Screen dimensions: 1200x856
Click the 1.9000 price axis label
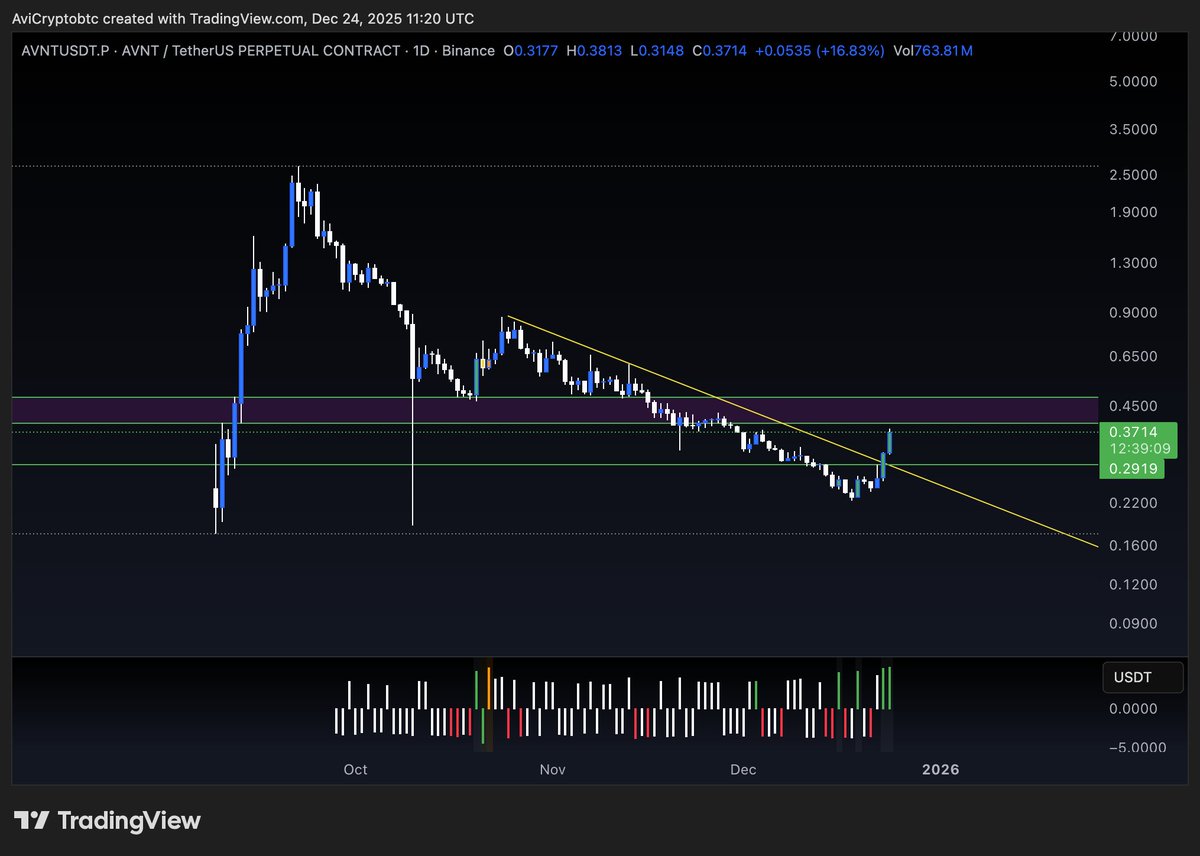tap(1133, 212)
